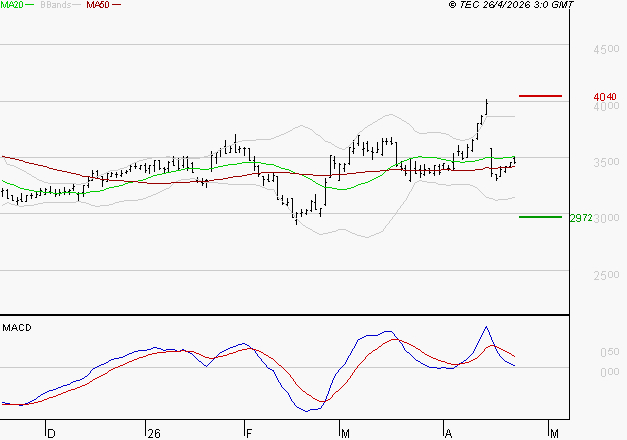Click the F month marker on time axis
The width and height of the screenshot is (627, 440).
(249, 434)
